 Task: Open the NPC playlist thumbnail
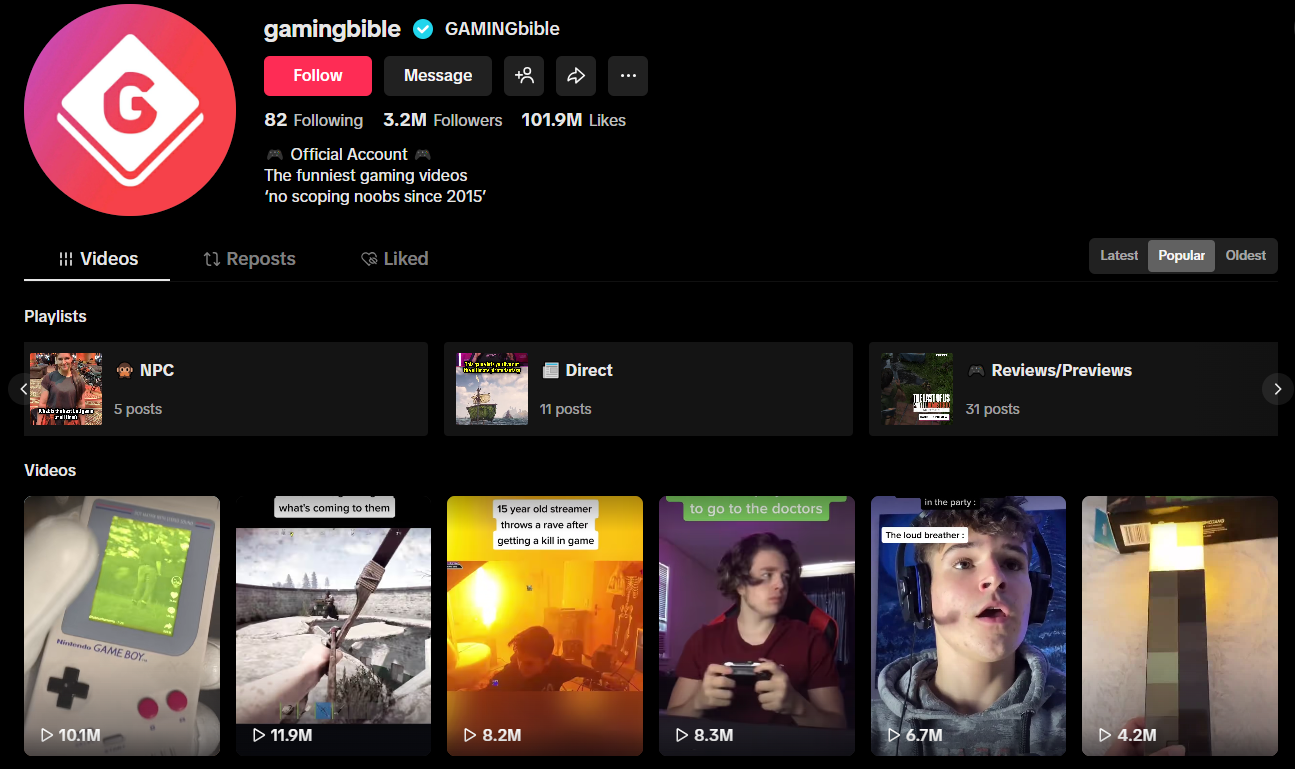[66, 388]
